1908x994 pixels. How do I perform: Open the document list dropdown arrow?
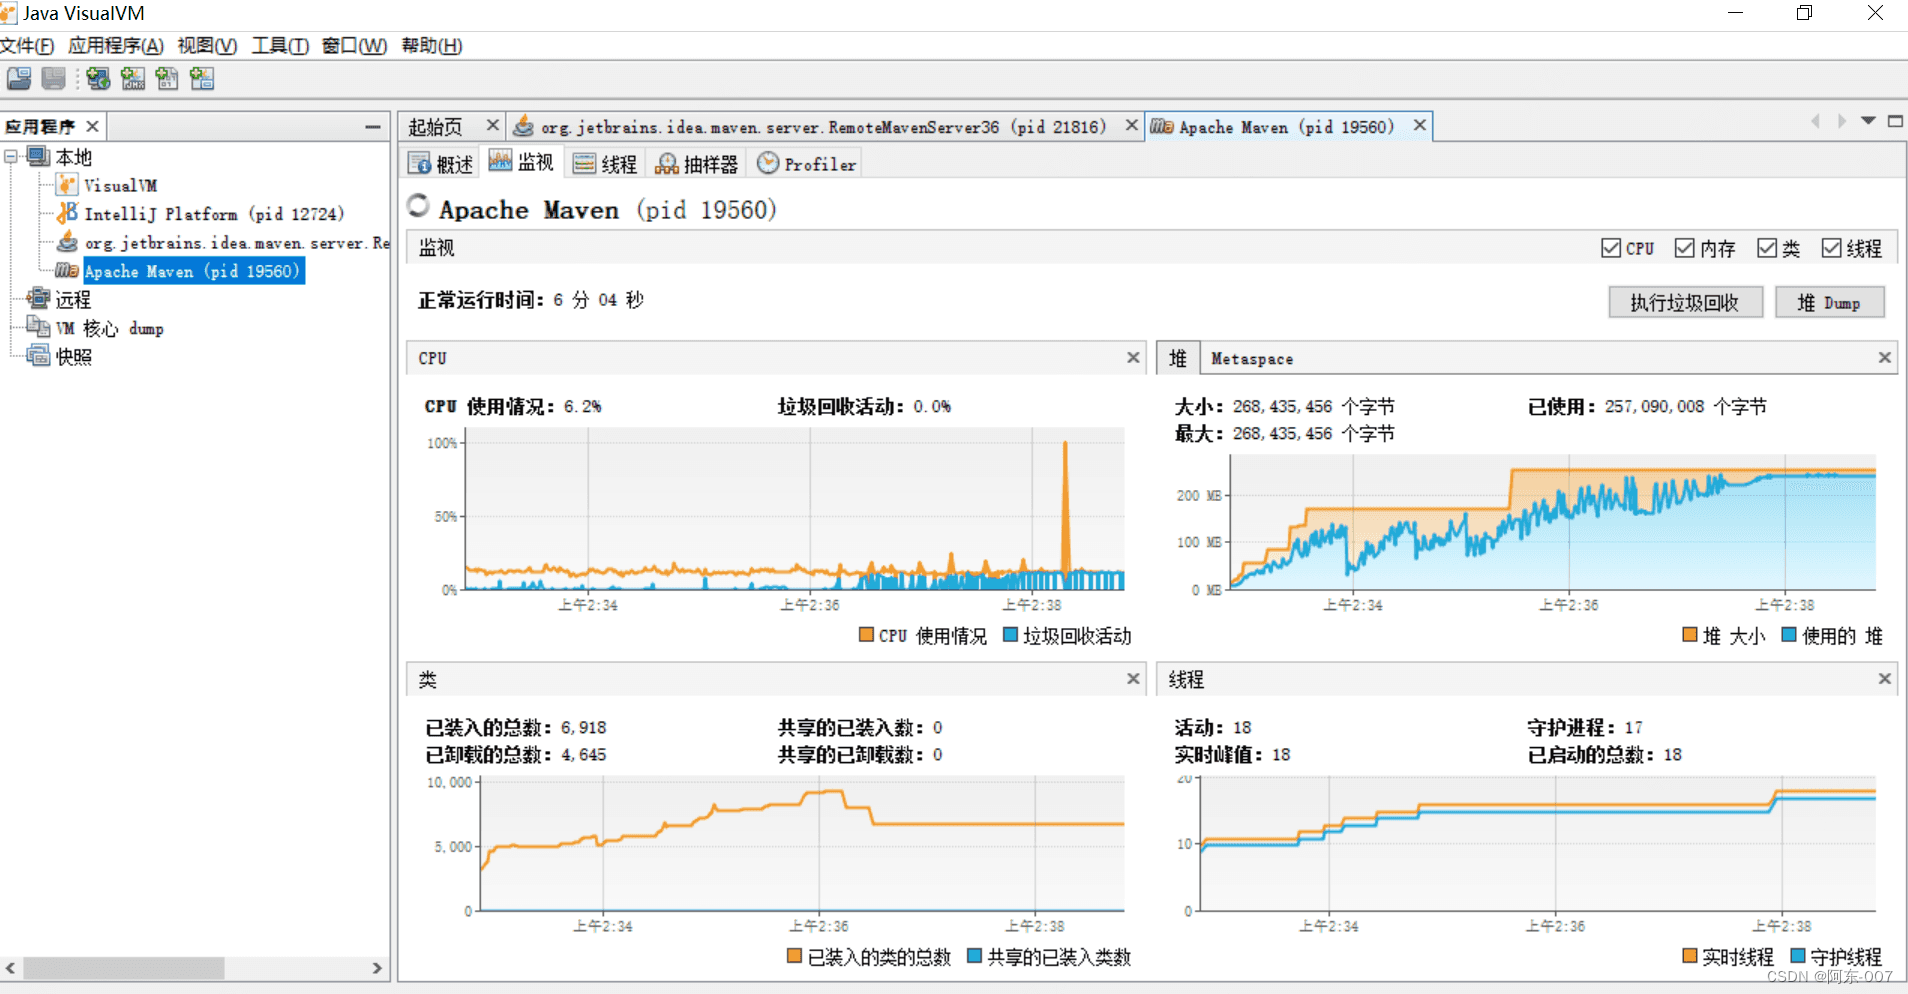[1867, 121]
